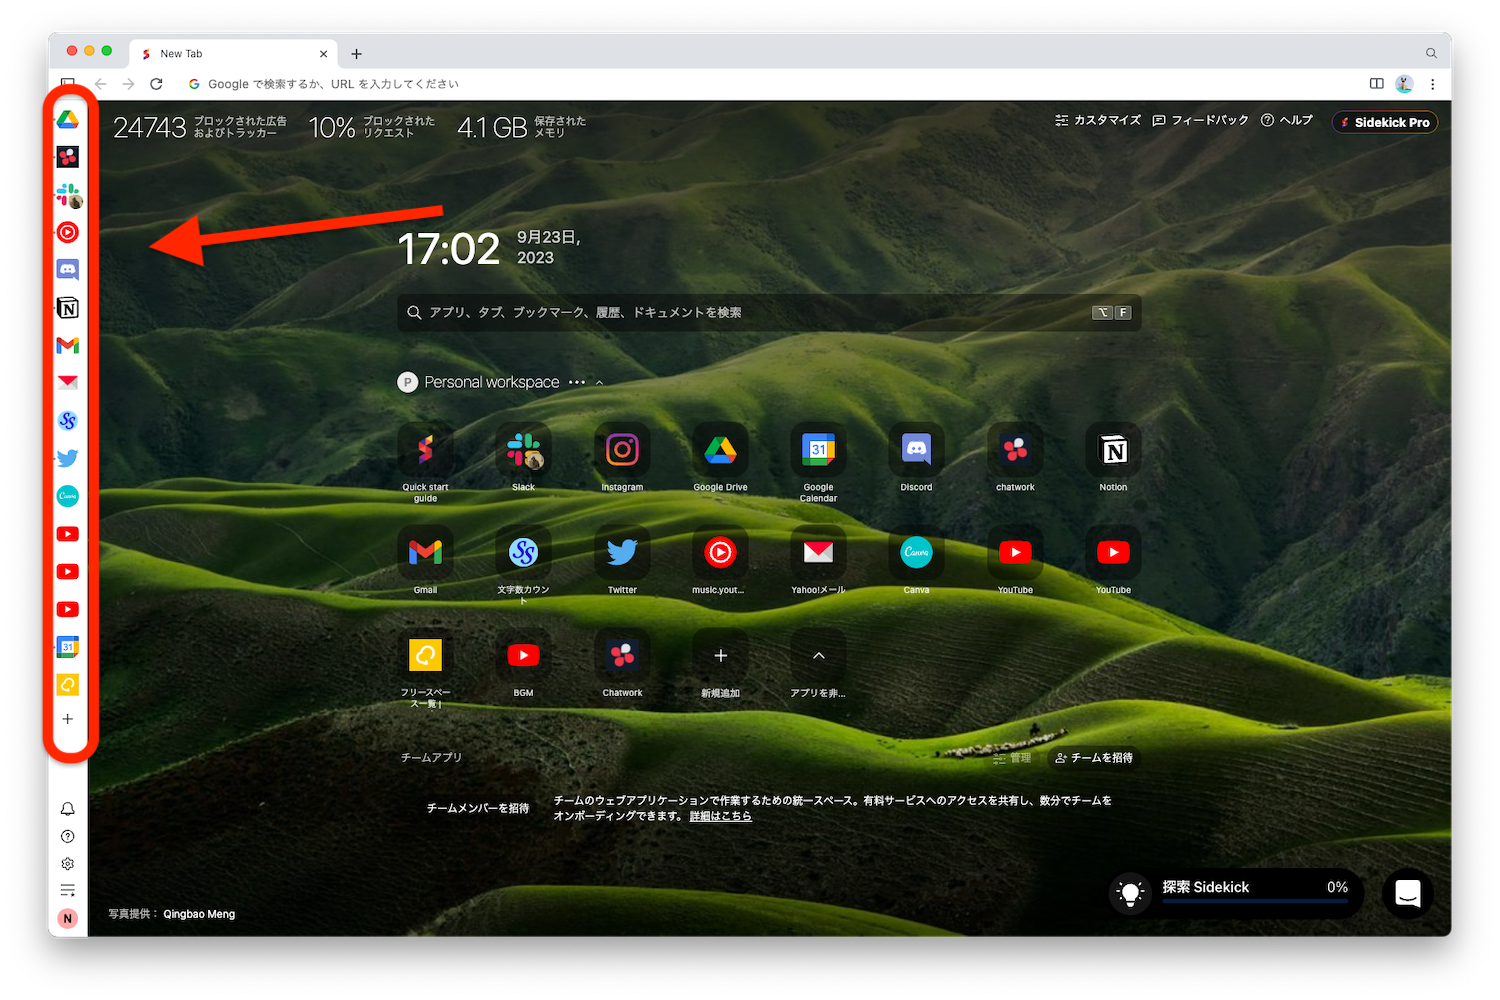Viewport: 1500px width, 1000px height.
Task: Open Google Drive in the left sidebar
Action: 68,120
